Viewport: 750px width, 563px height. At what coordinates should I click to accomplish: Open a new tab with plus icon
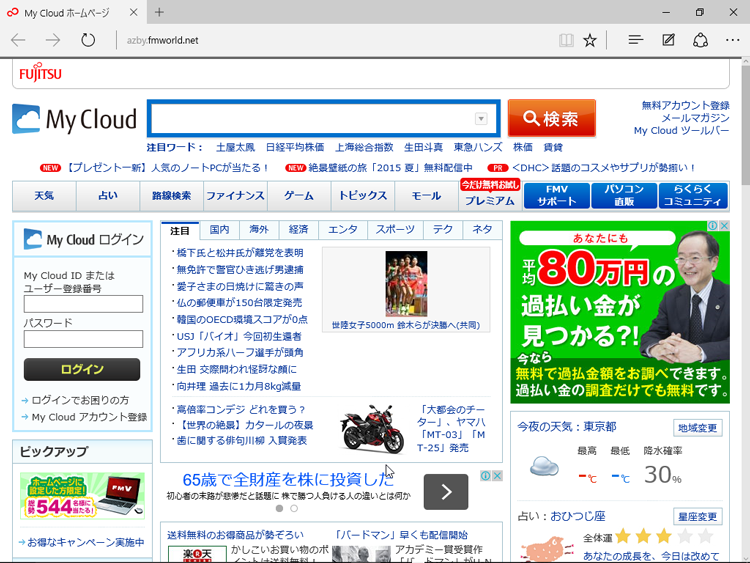(159, 12)
